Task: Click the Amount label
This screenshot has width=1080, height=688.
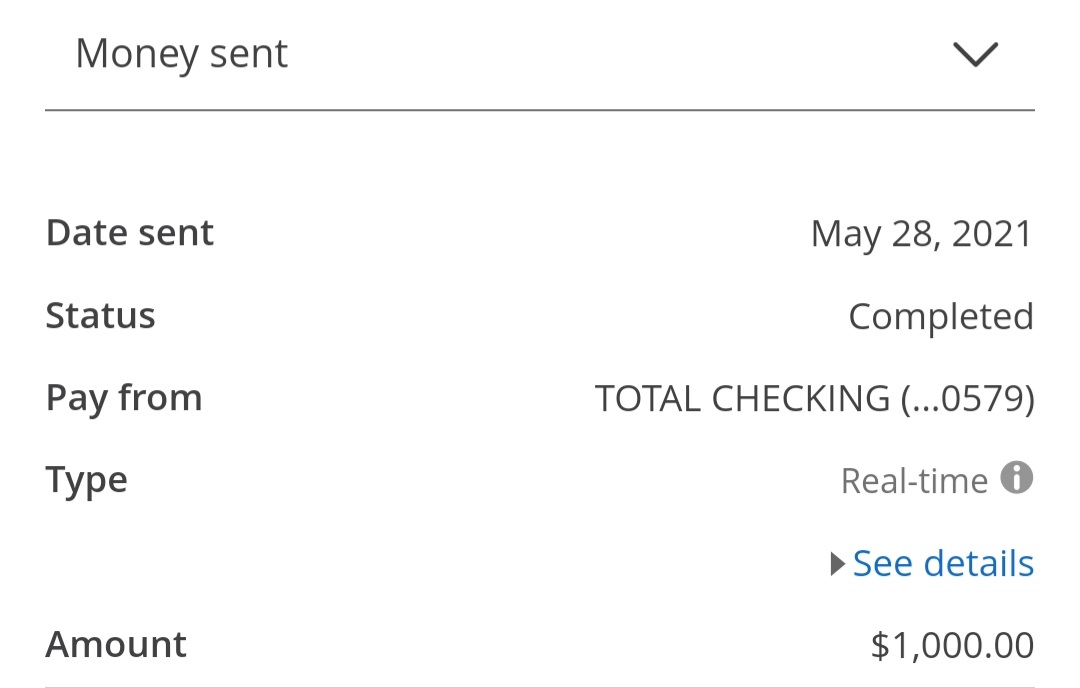Action: [116, 645]
